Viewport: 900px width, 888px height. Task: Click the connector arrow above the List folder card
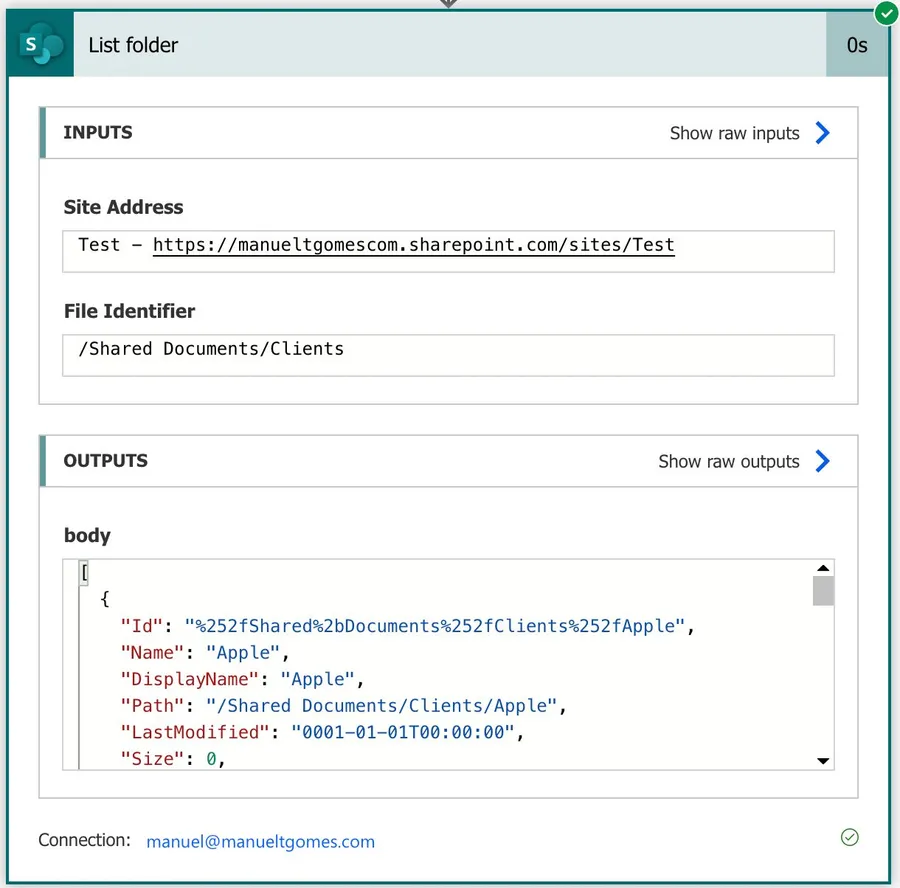point(449,4)
